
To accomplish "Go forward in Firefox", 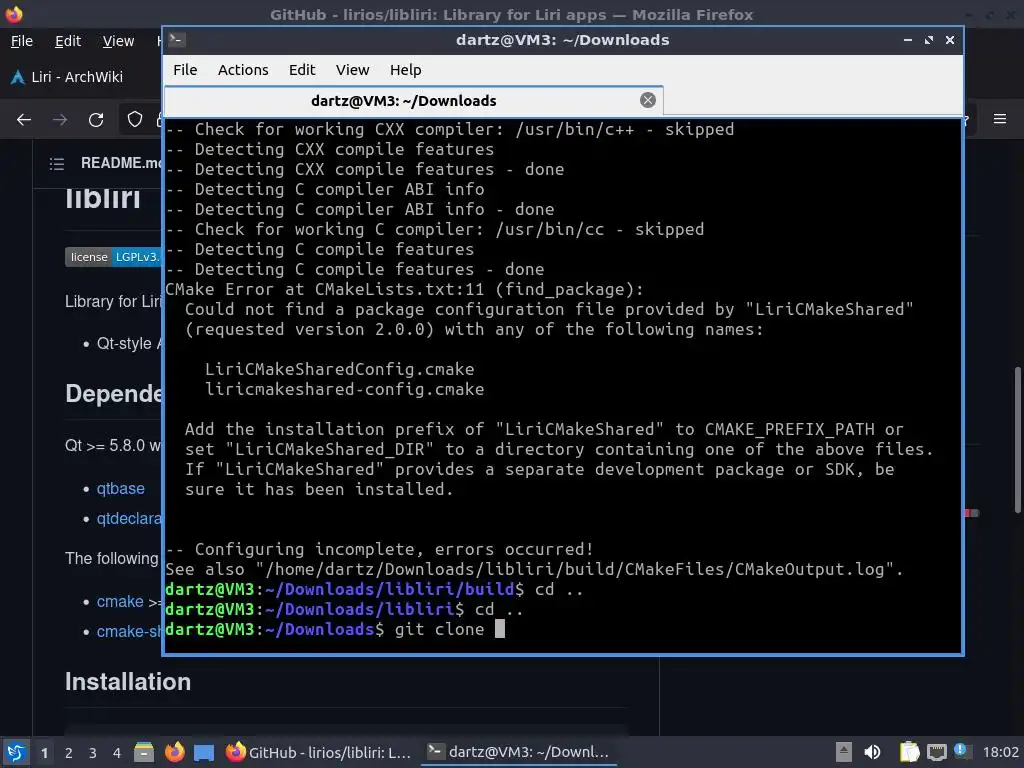I will (60, 120).
